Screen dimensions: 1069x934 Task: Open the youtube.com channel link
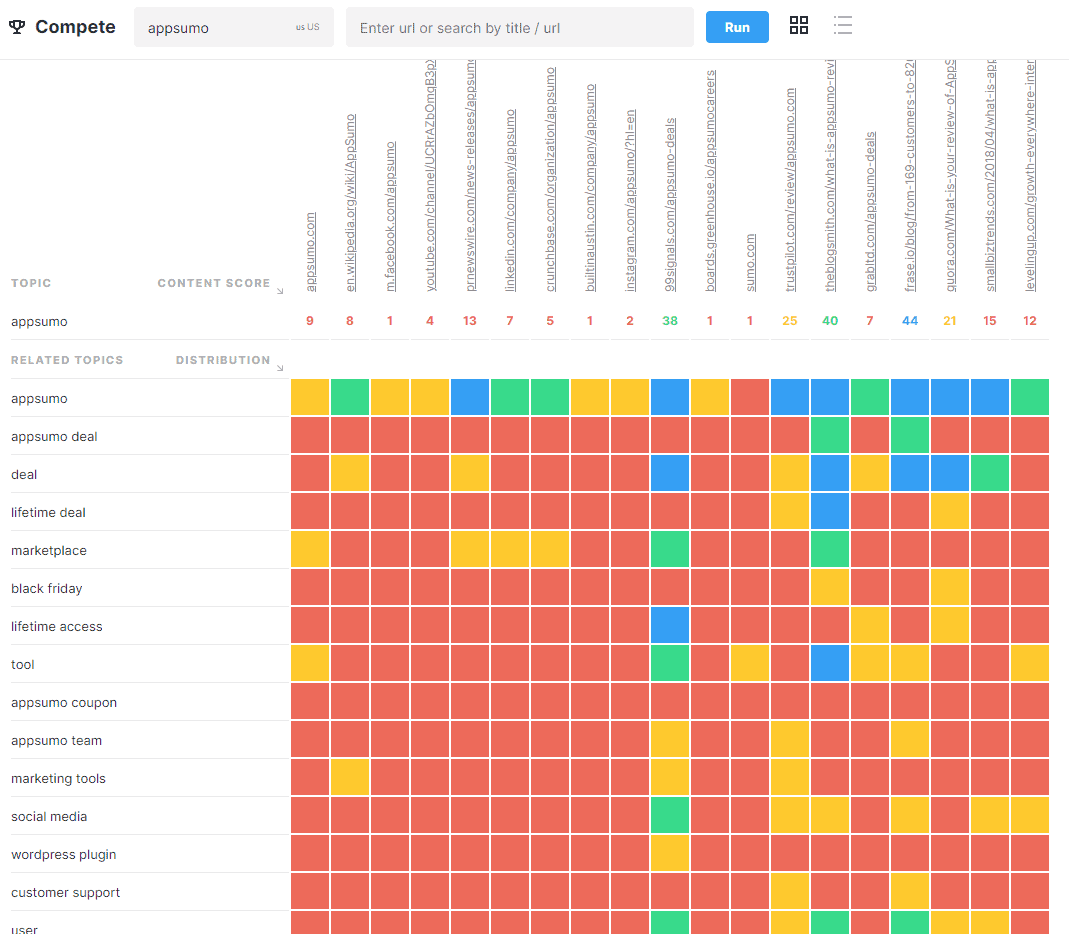point(430,176)
